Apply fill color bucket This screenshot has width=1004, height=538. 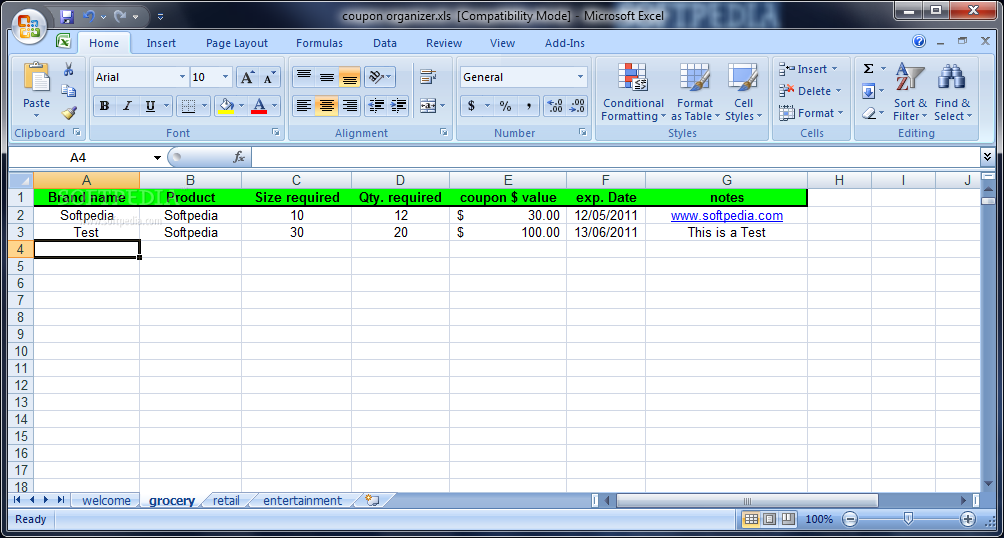pos(226,106)
